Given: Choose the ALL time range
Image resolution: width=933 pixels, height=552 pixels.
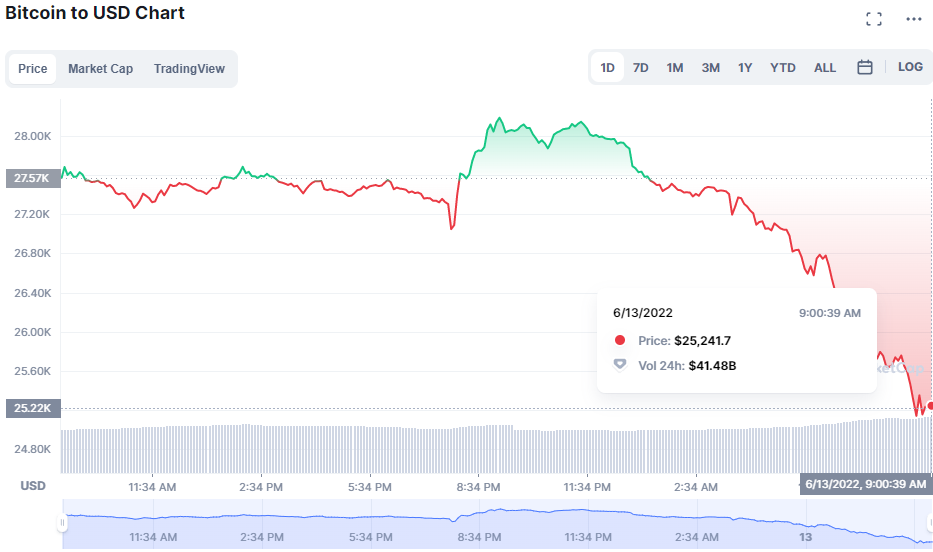Looking at the screenshot, I should pyautogui.click(x=825, y=68).
